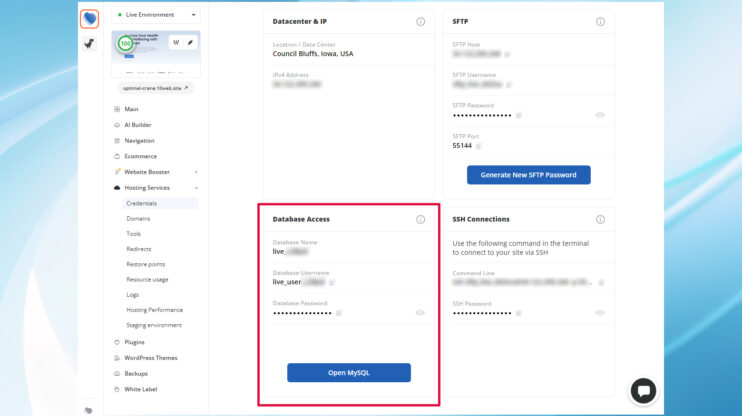Select Resource usage submenu item
The image size is (742, 416).
pyautogui.click(x=147, y=280)
